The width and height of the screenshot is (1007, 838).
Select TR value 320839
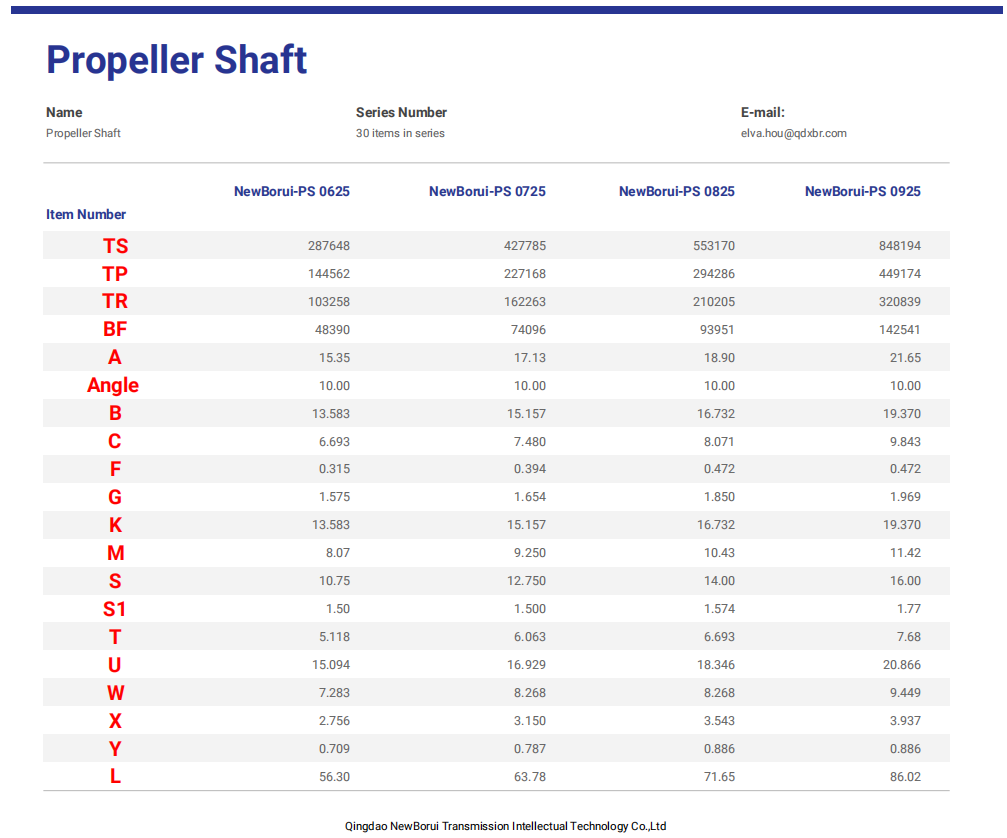click(x=900, y=302)
